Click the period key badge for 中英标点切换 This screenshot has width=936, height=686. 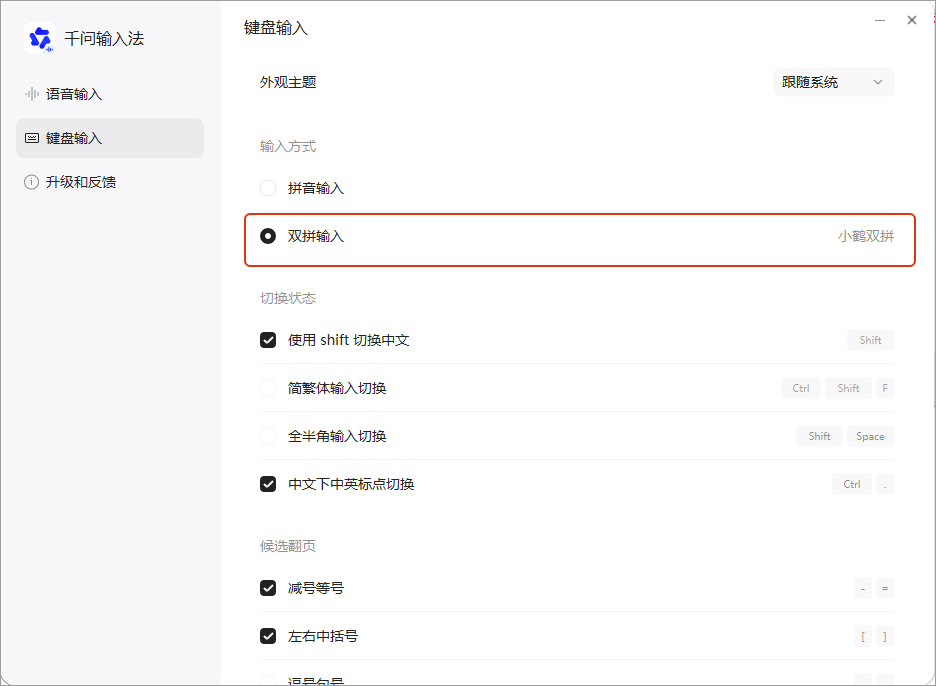(x=885, y=484)
